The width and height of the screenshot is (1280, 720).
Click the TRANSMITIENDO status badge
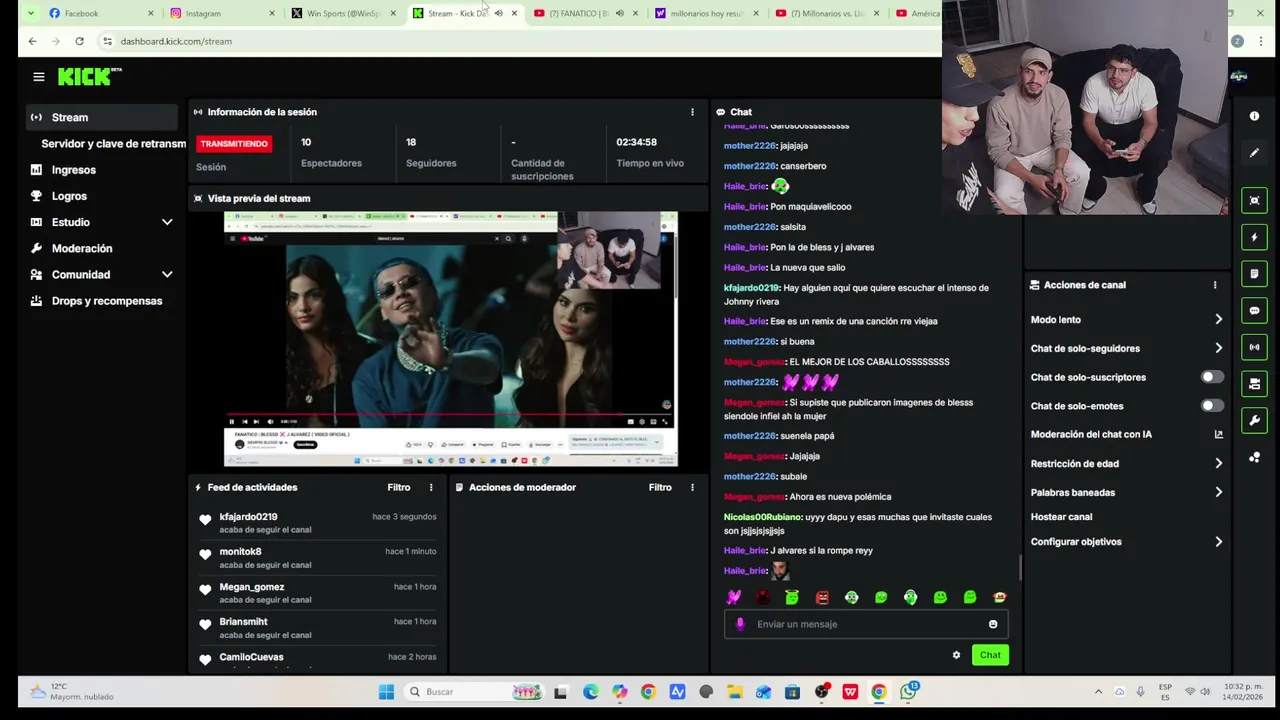(234, 144)
